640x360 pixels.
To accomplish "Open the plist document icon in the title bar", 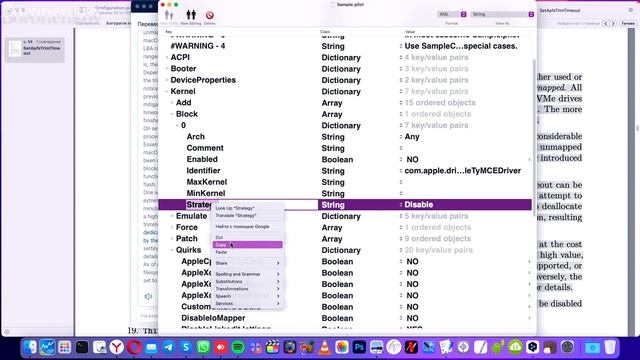I will pos(333,4).
